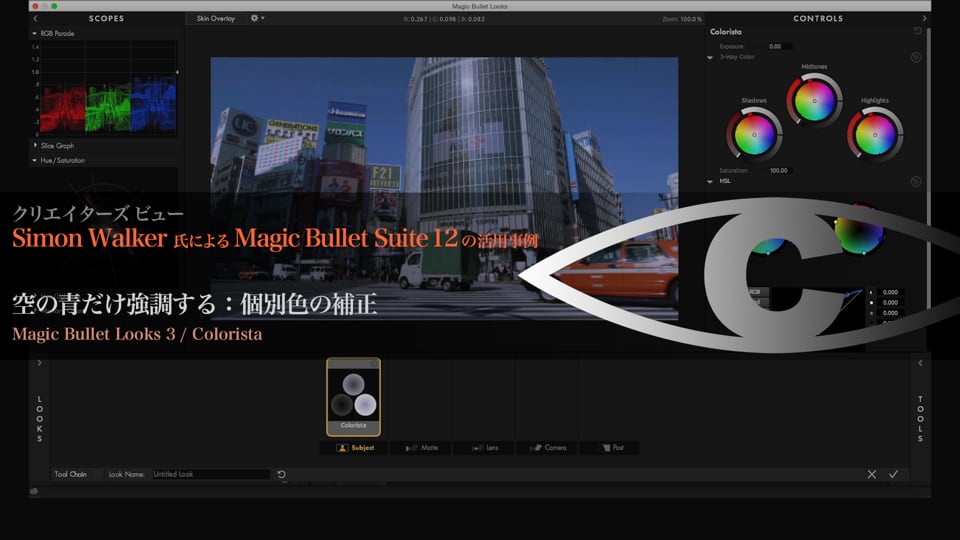Open the LOOKS vertical panel

tap(40, 419)
